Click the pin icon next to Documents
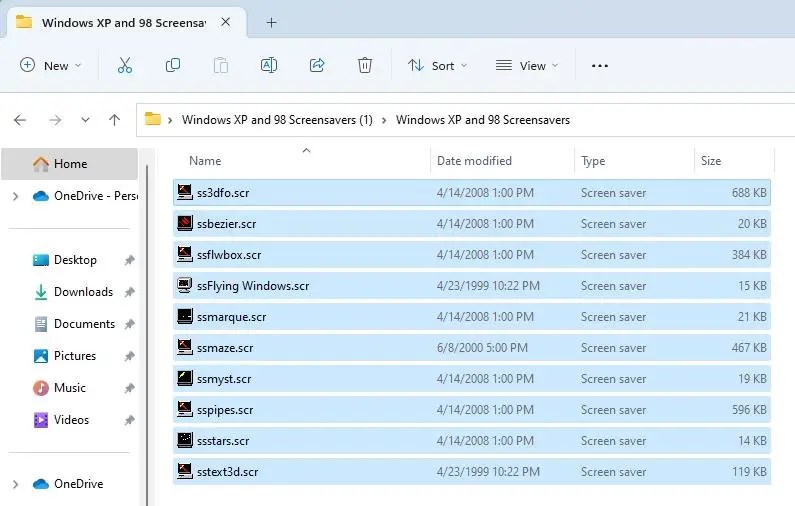Viewport: 795px width, 506px height. (129, 324)
